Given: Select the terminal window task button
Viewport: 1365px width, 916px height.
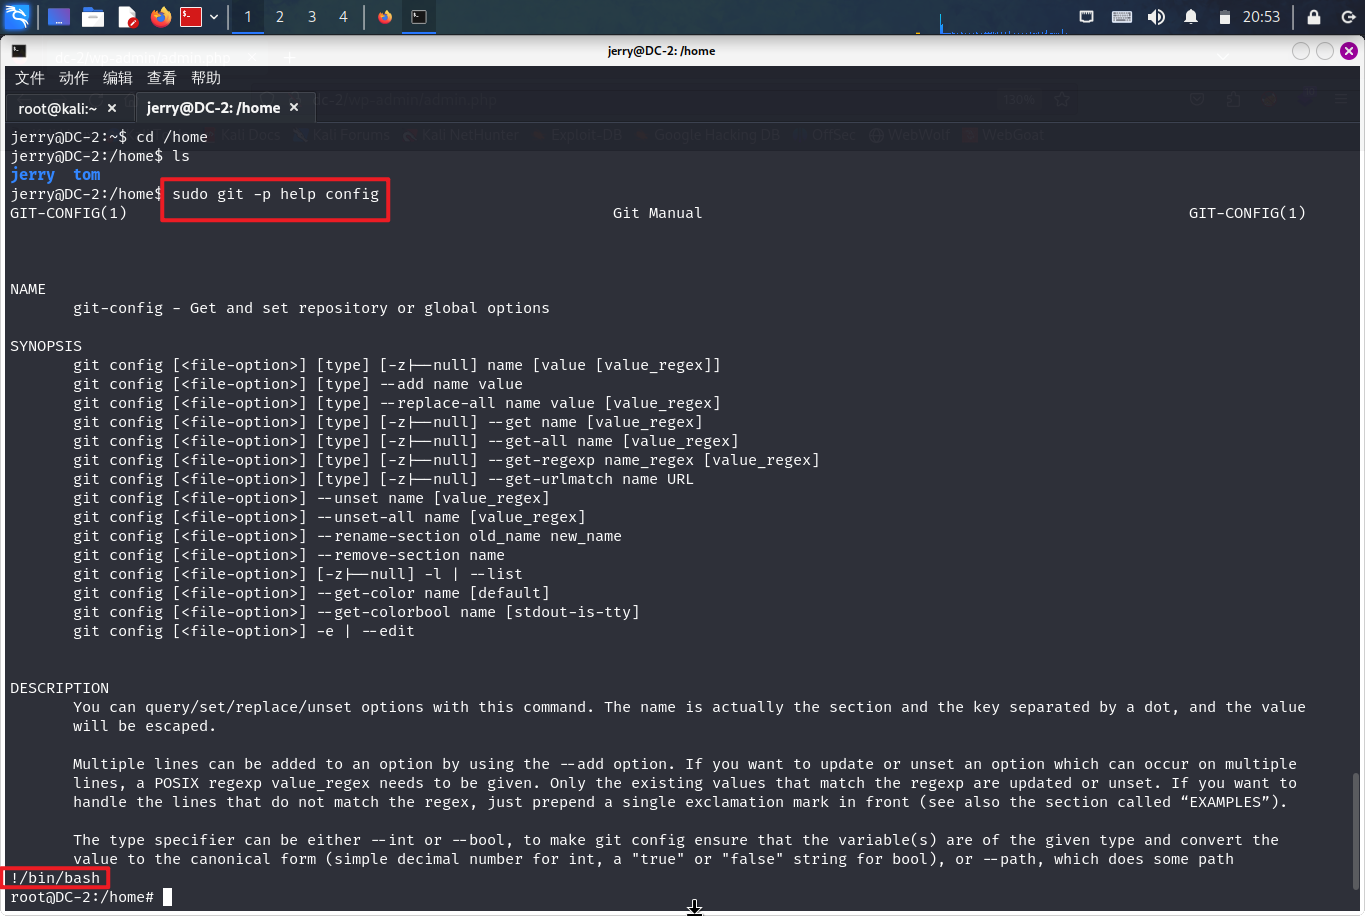Looking at the screenshot, I should click(x=419, y=17).
